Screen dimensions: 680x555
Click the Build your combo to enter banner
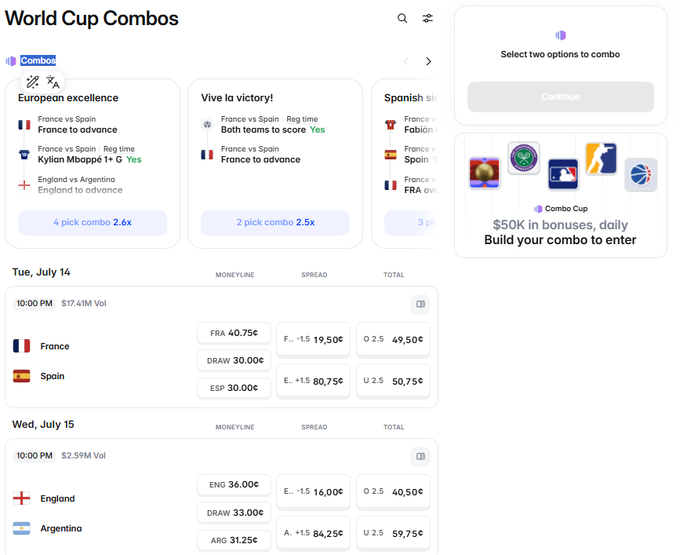pos(560,240)
